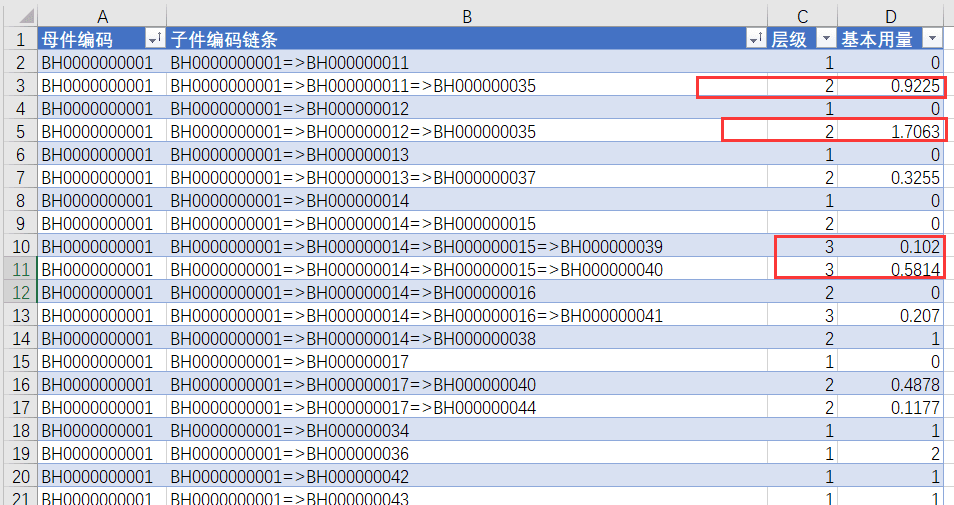Select row 17 header
Viewport: 954px width, 505px height.
click(21, 407)
